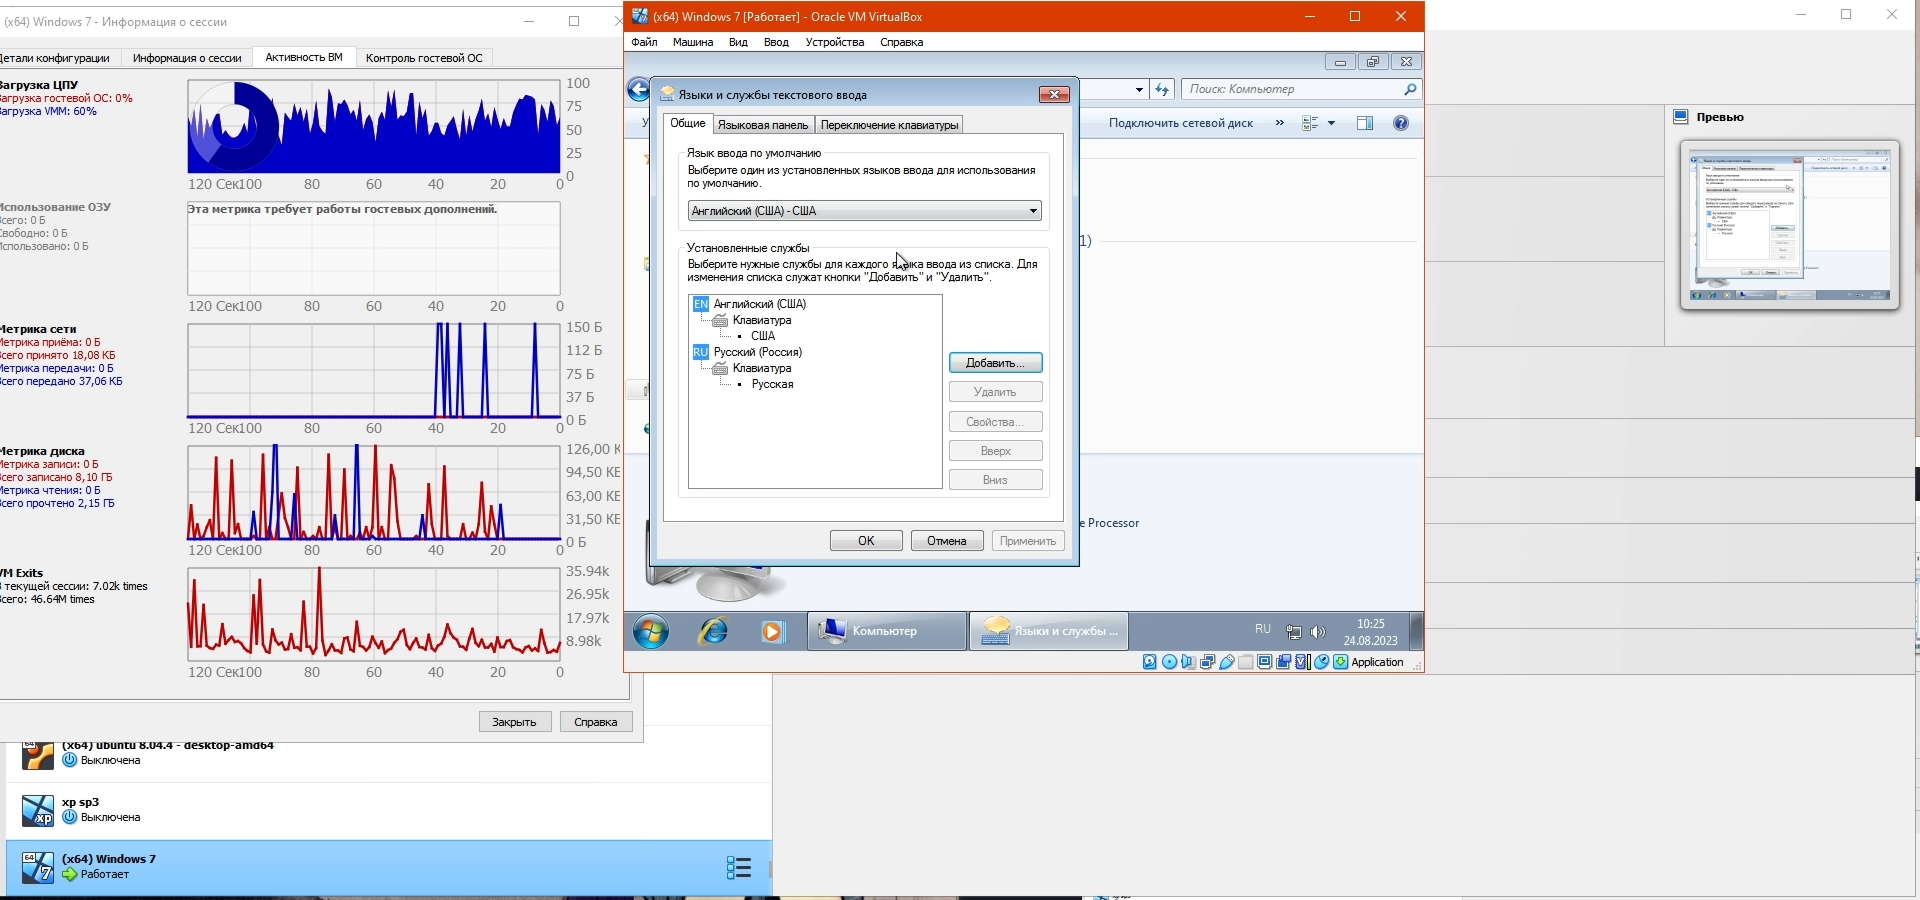The width and height of the screenshot is (1920, 900).
Task: Click the guest volume speaker tray icon
Action: [x=1318, y=632]
